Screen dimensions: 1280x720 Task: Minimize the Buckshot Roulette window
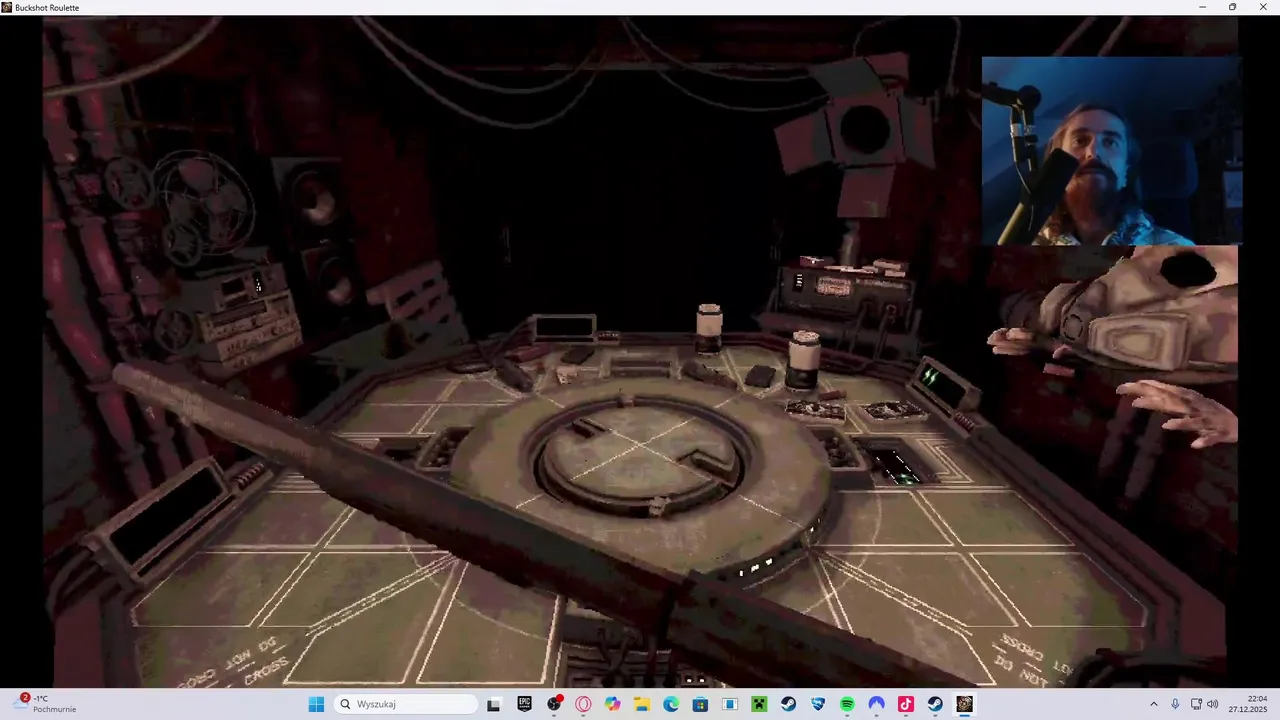click(1202, 7)
